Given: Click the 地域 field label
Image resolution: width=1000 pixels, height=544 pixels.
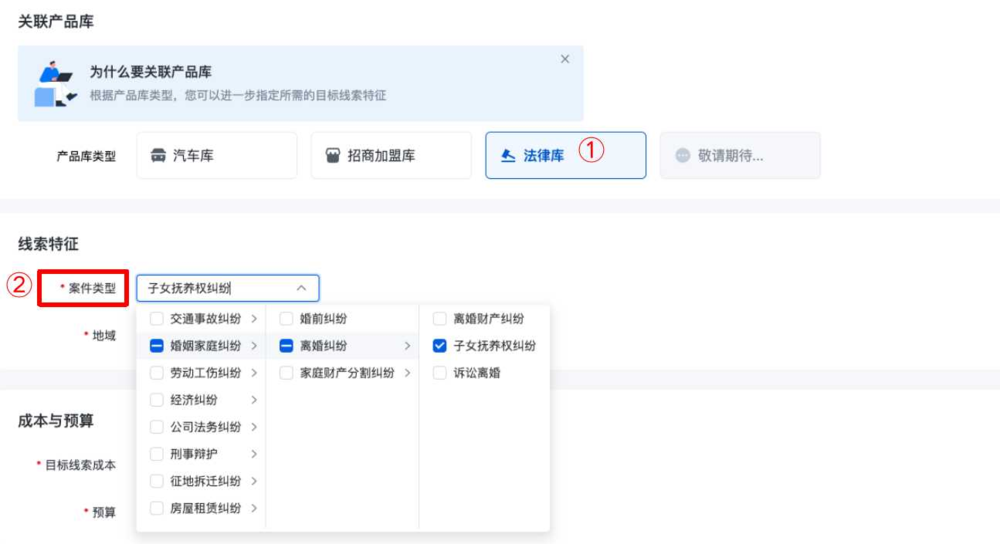Looking at the screenshot, I should point(104,335).
